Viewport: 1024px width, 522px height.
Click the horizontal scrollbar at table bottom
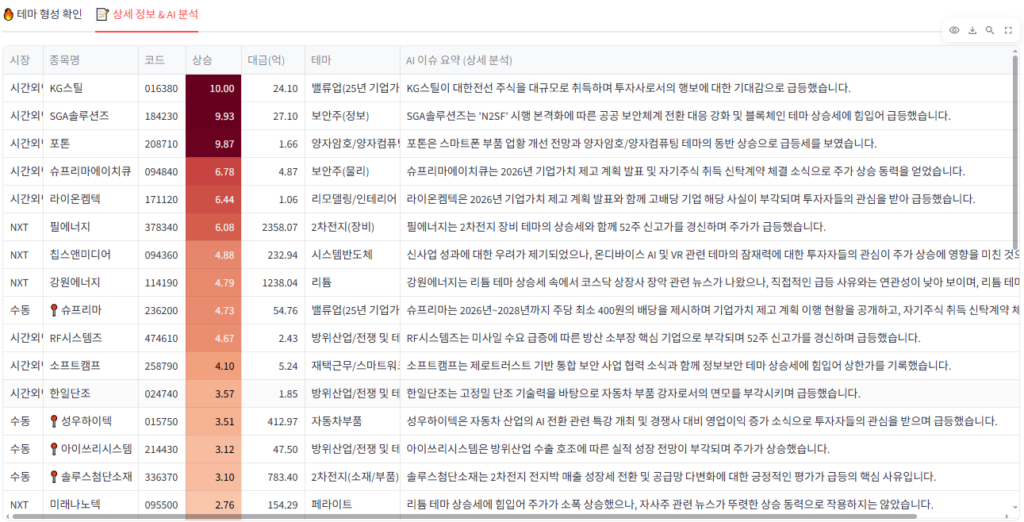click(500, 517)
